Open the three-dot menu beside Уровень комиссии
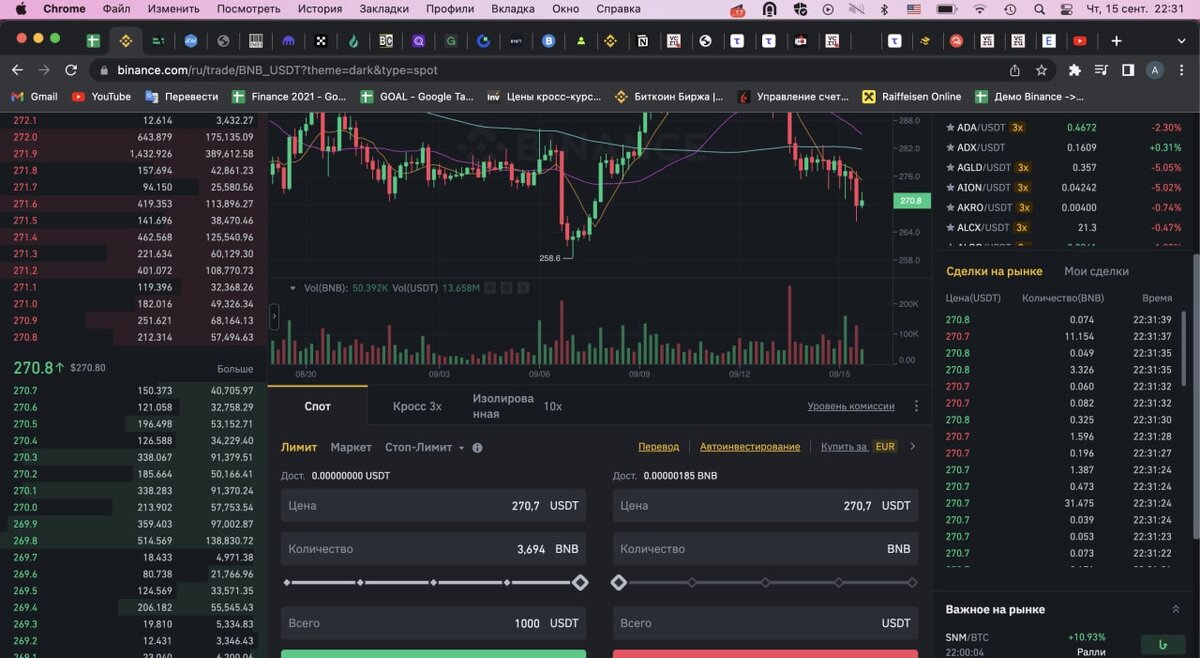Screen dimensions: 1200x658 916,406
